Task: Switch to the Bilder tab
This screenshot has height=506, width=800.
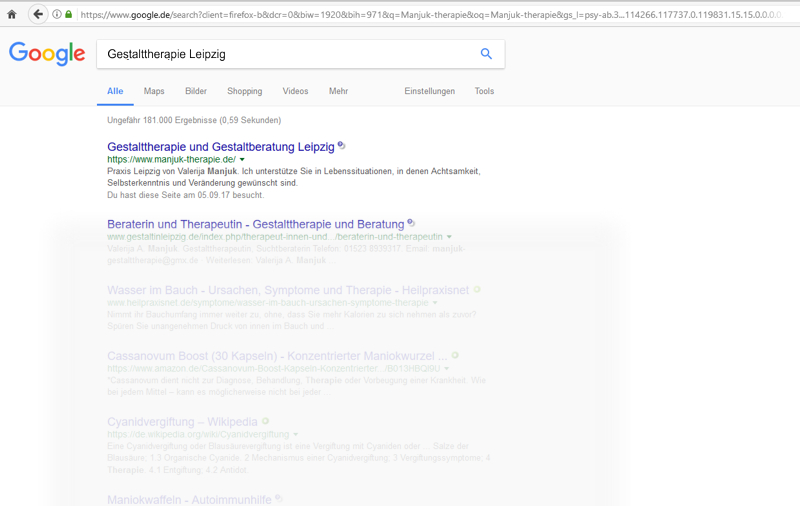Action: (196, 91)
